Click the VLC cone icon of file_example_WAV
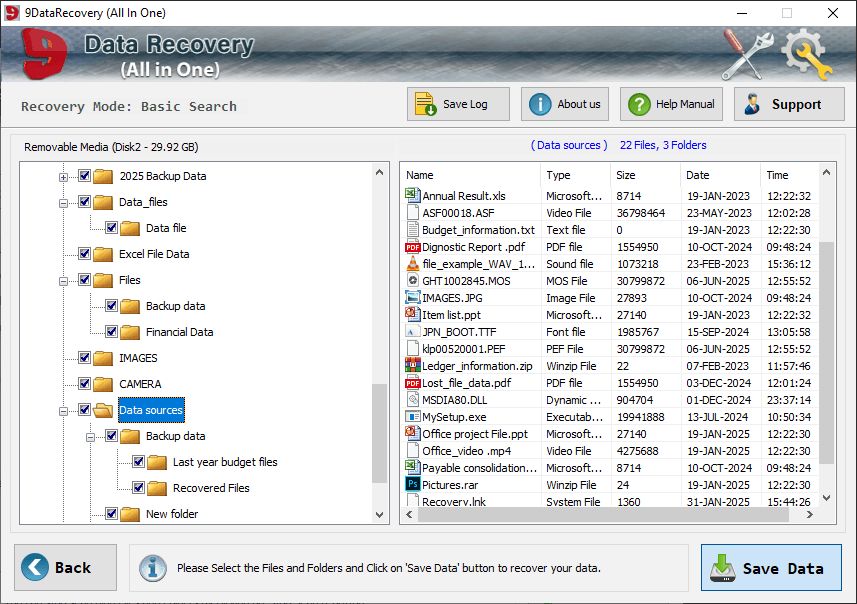Image resolution: width=857 pixels, height=604 pixels. click(413, 263)
